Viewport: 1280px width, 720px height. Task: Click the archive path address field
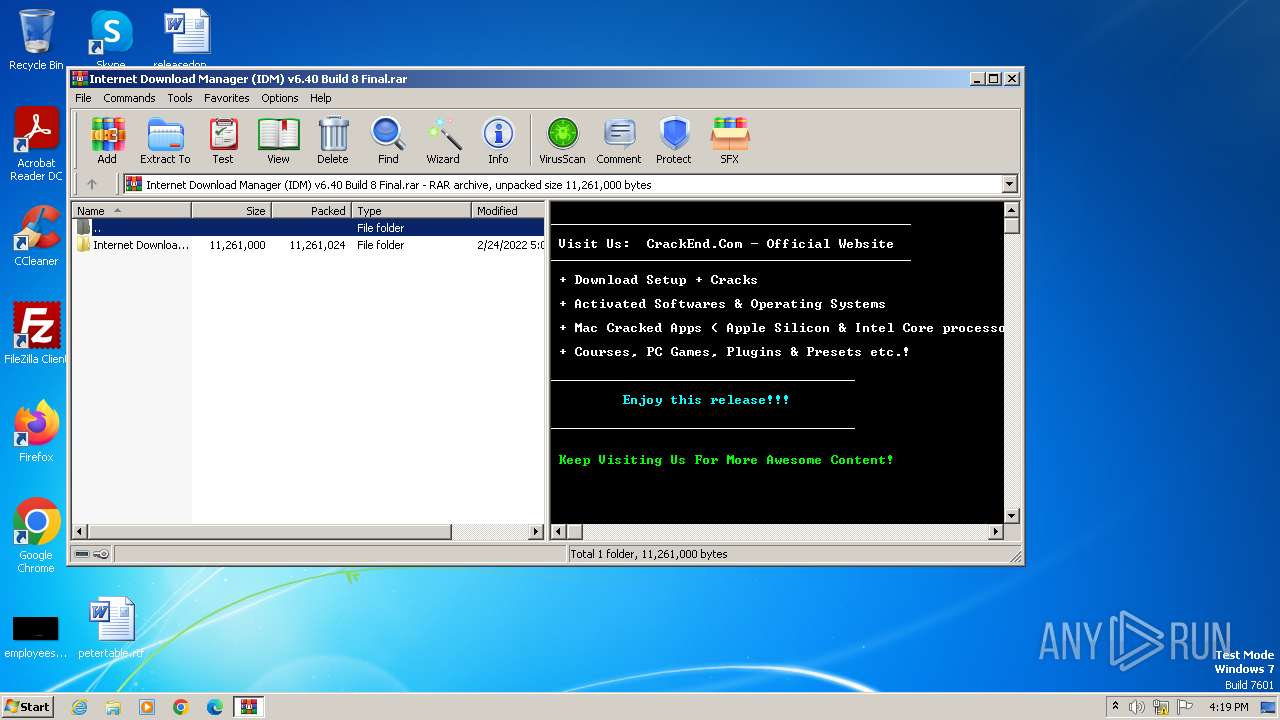pyautogui.click(x=564, y=184)
